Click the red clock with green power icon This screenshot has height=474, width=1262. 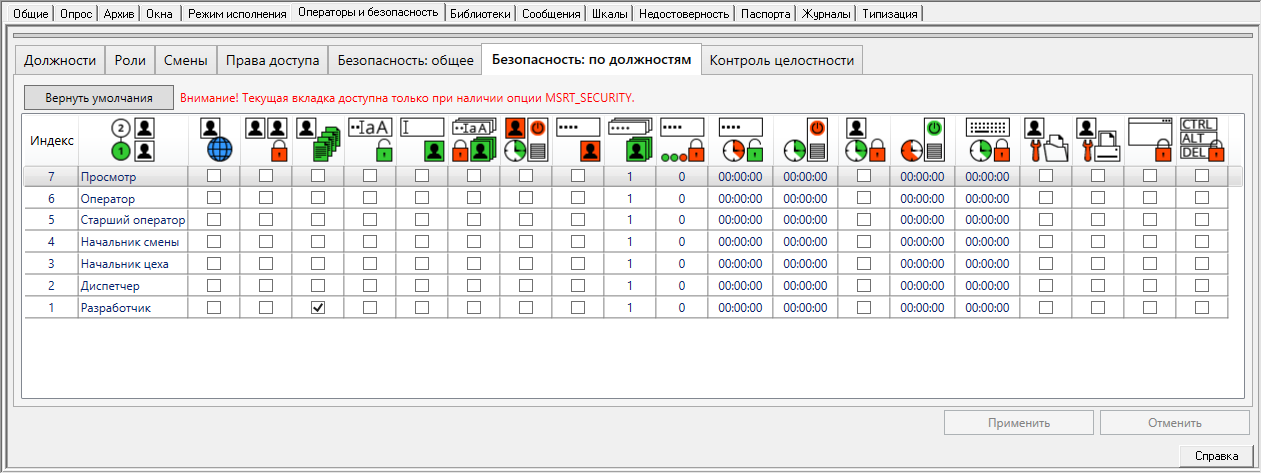click(923, 140)
